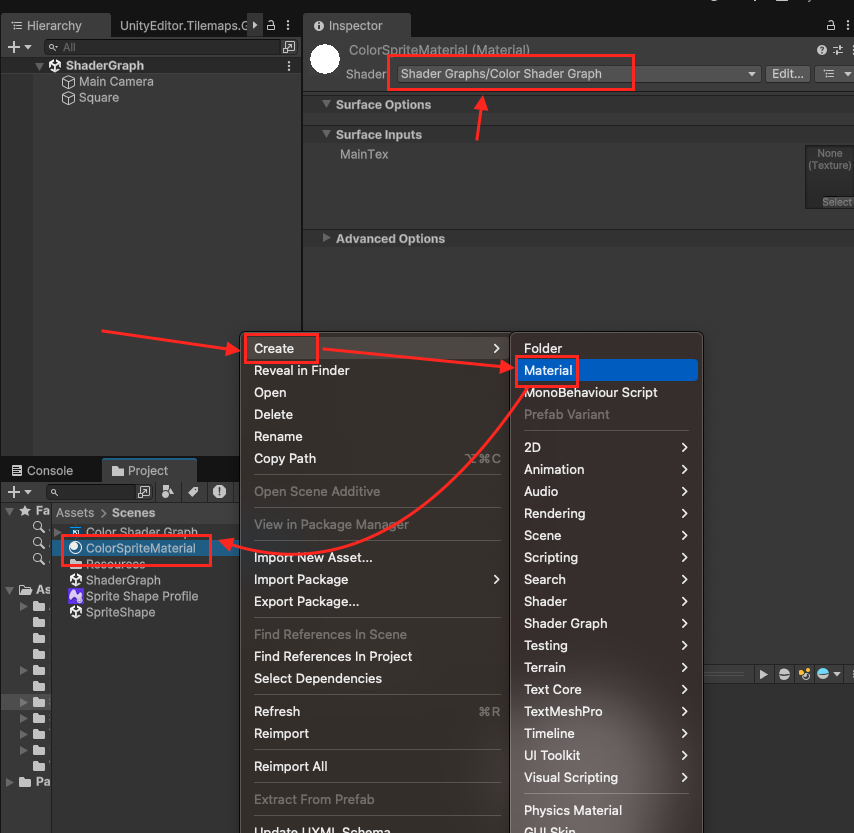Screen dimensions: 854x833
Task: Collapse the Surface Inputs section
Action: tap(326, 134)
